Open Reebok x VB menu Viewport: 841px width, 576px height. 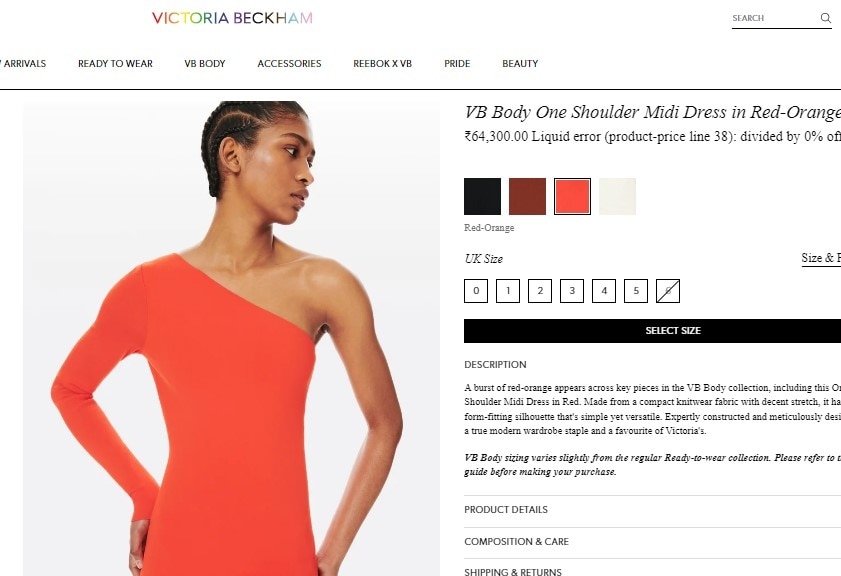click(382, 63)
